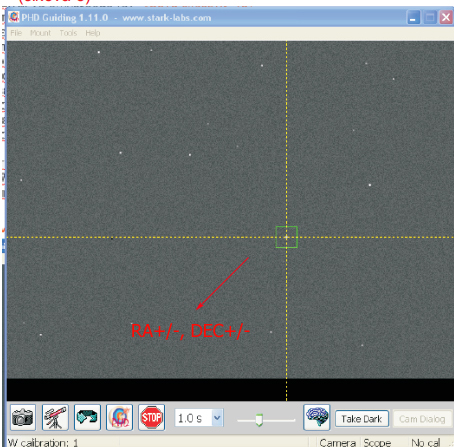Open the Tools menu
Screen dimensions: 454x447
click(68, 33)
